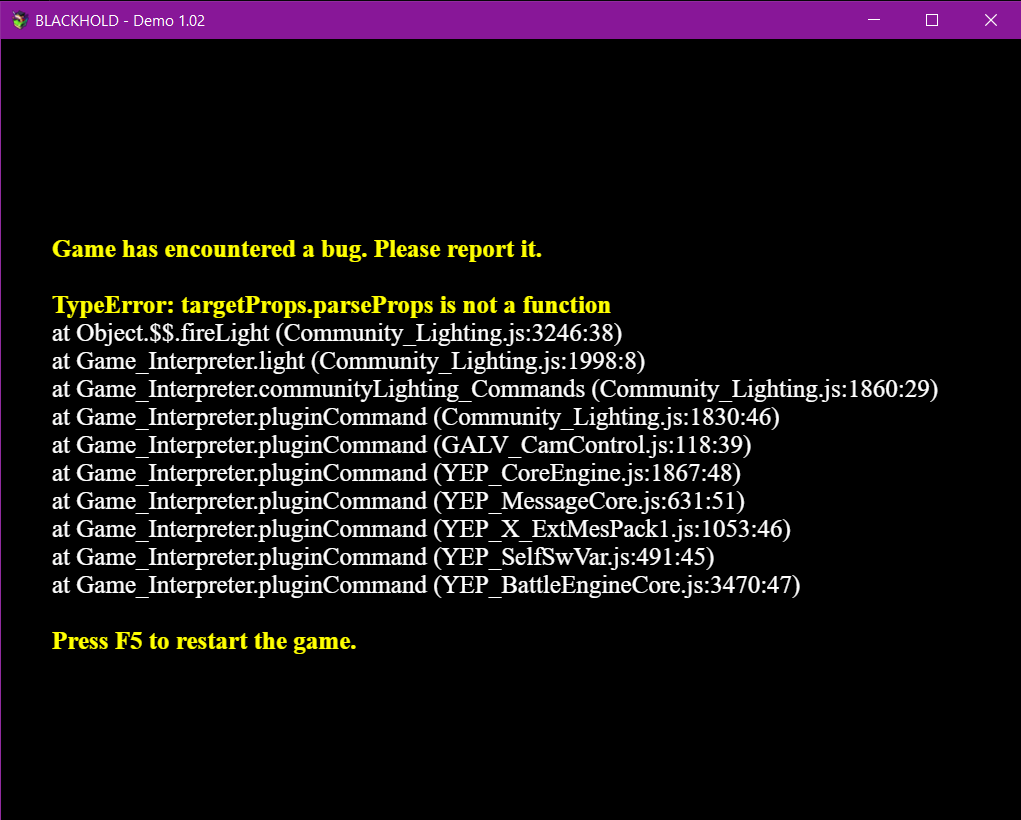This screenshot has width=1021, height=820.
Task: Click the YEP_SelfSwVar.js:491:45 stack line
Action: [383, 557]
